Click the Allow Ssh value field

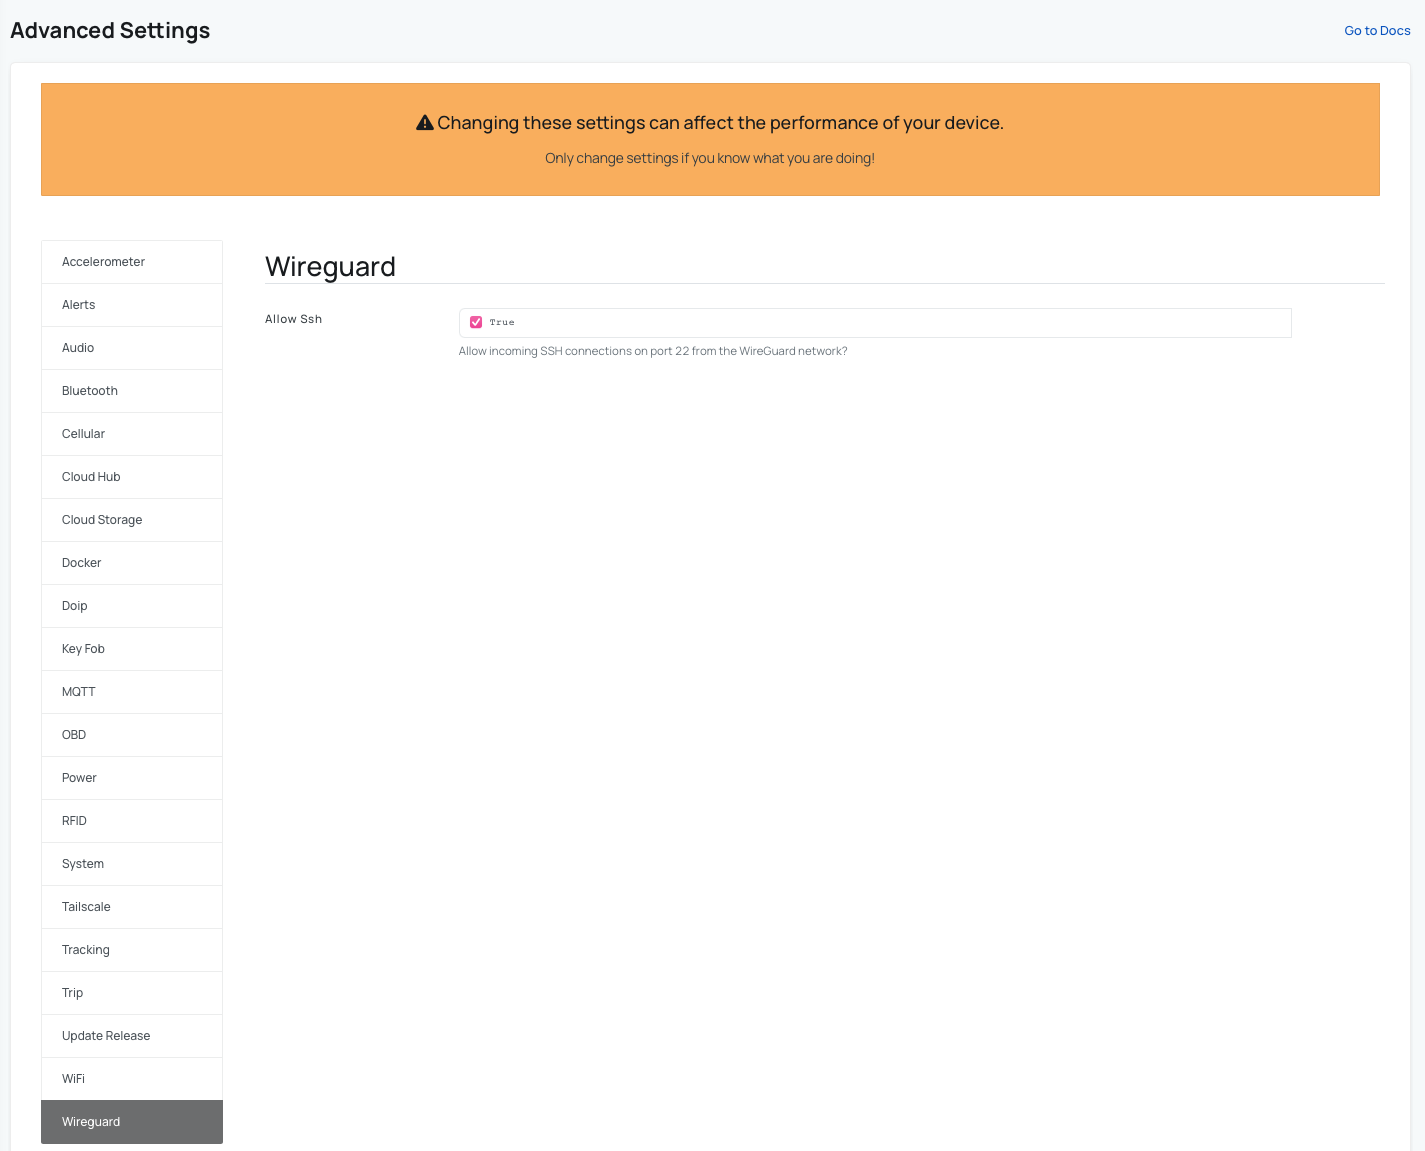(874, 322)
